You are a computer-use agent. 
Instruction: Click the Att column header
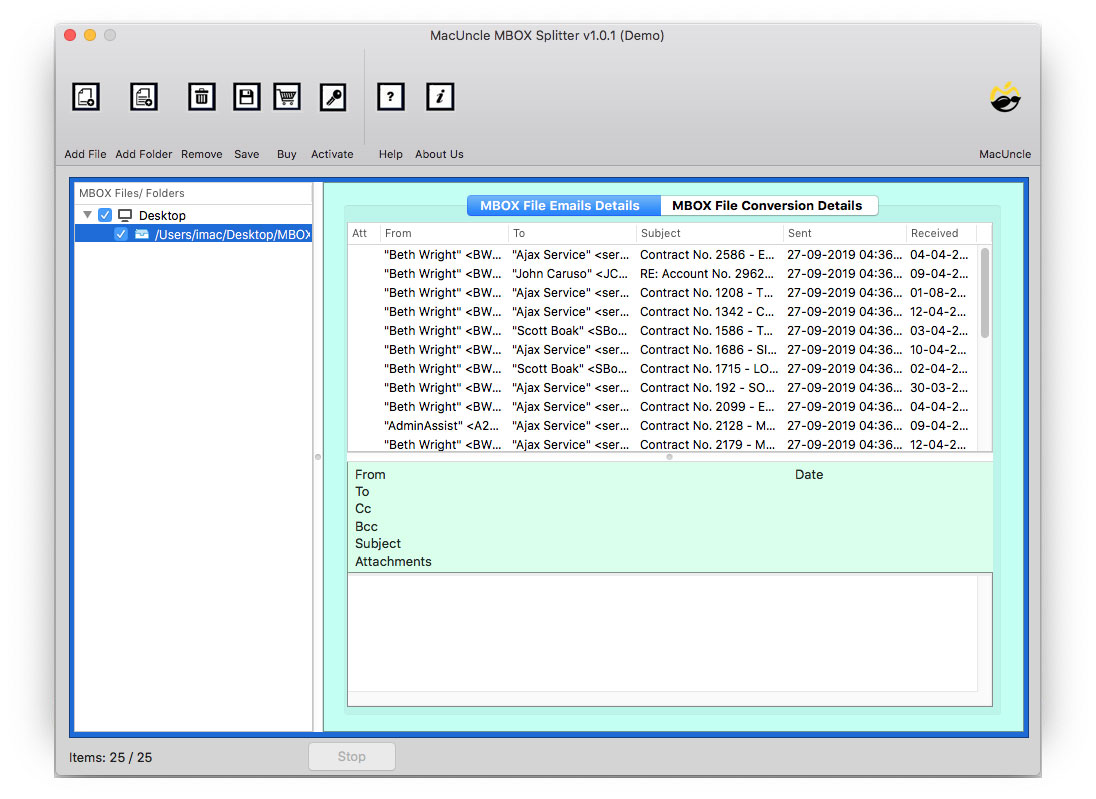point(363,233)
